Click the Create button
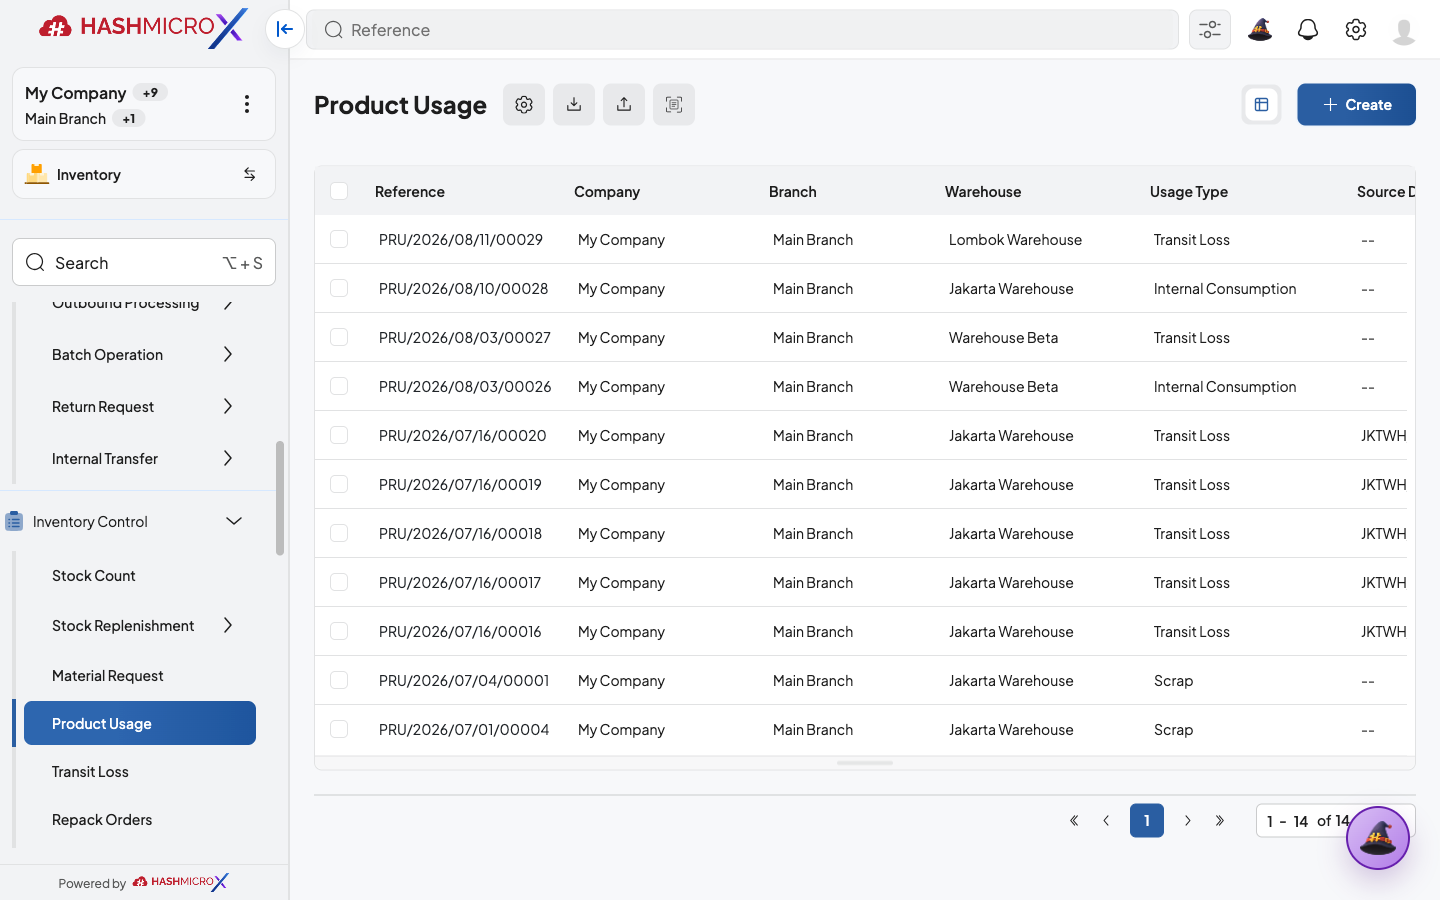 (x=1356, y=104)
